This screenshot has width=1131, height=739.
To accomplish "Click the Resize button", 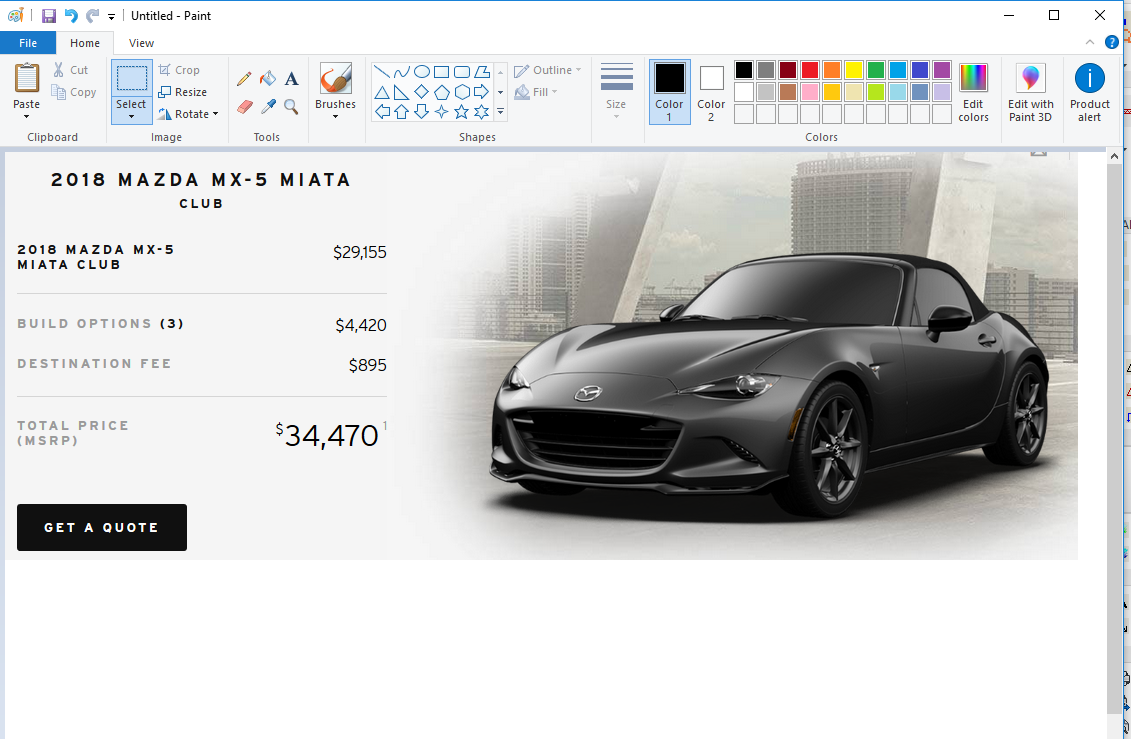I will coord(183,92).
